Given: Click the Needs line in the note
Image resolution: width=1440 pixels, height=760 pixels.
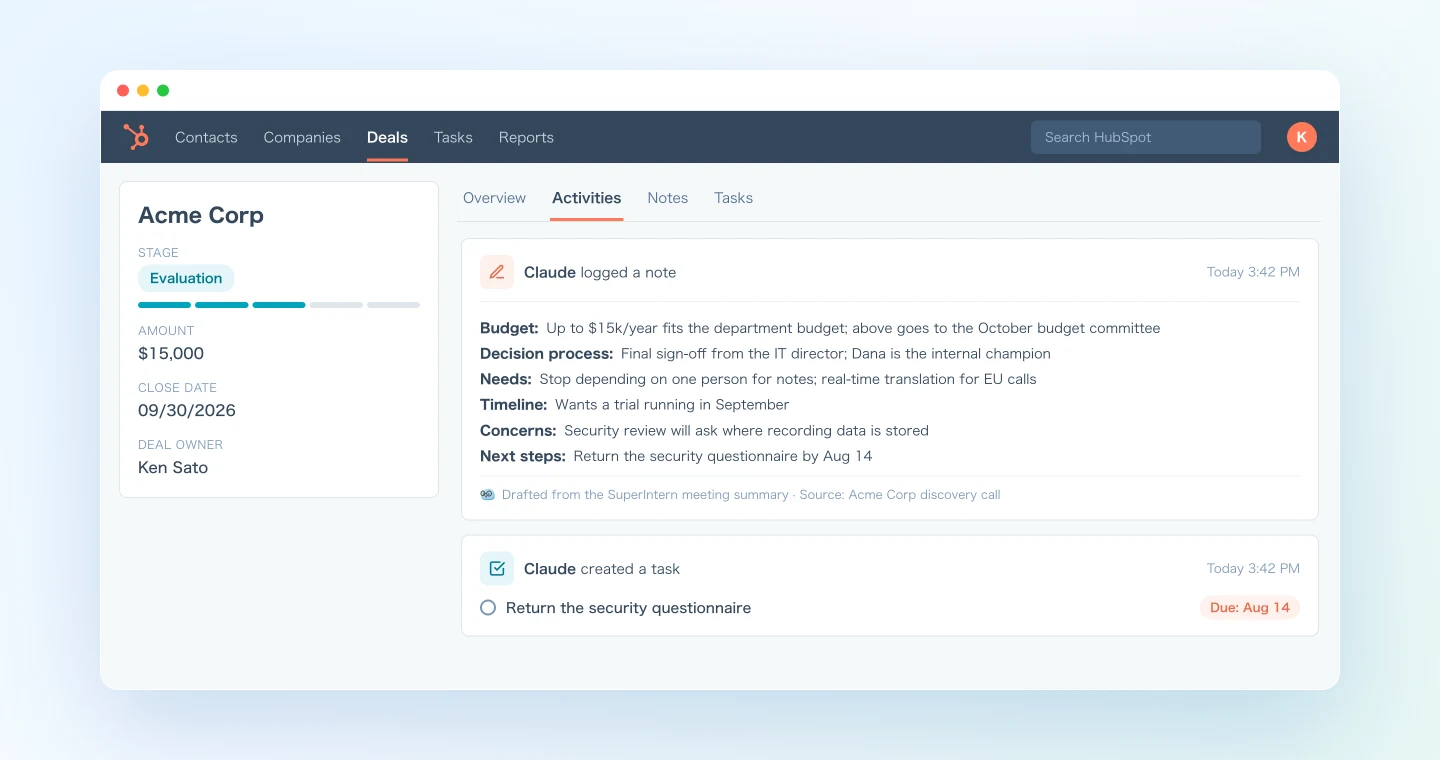Looking at the screenshot, I should coord(758,379).
